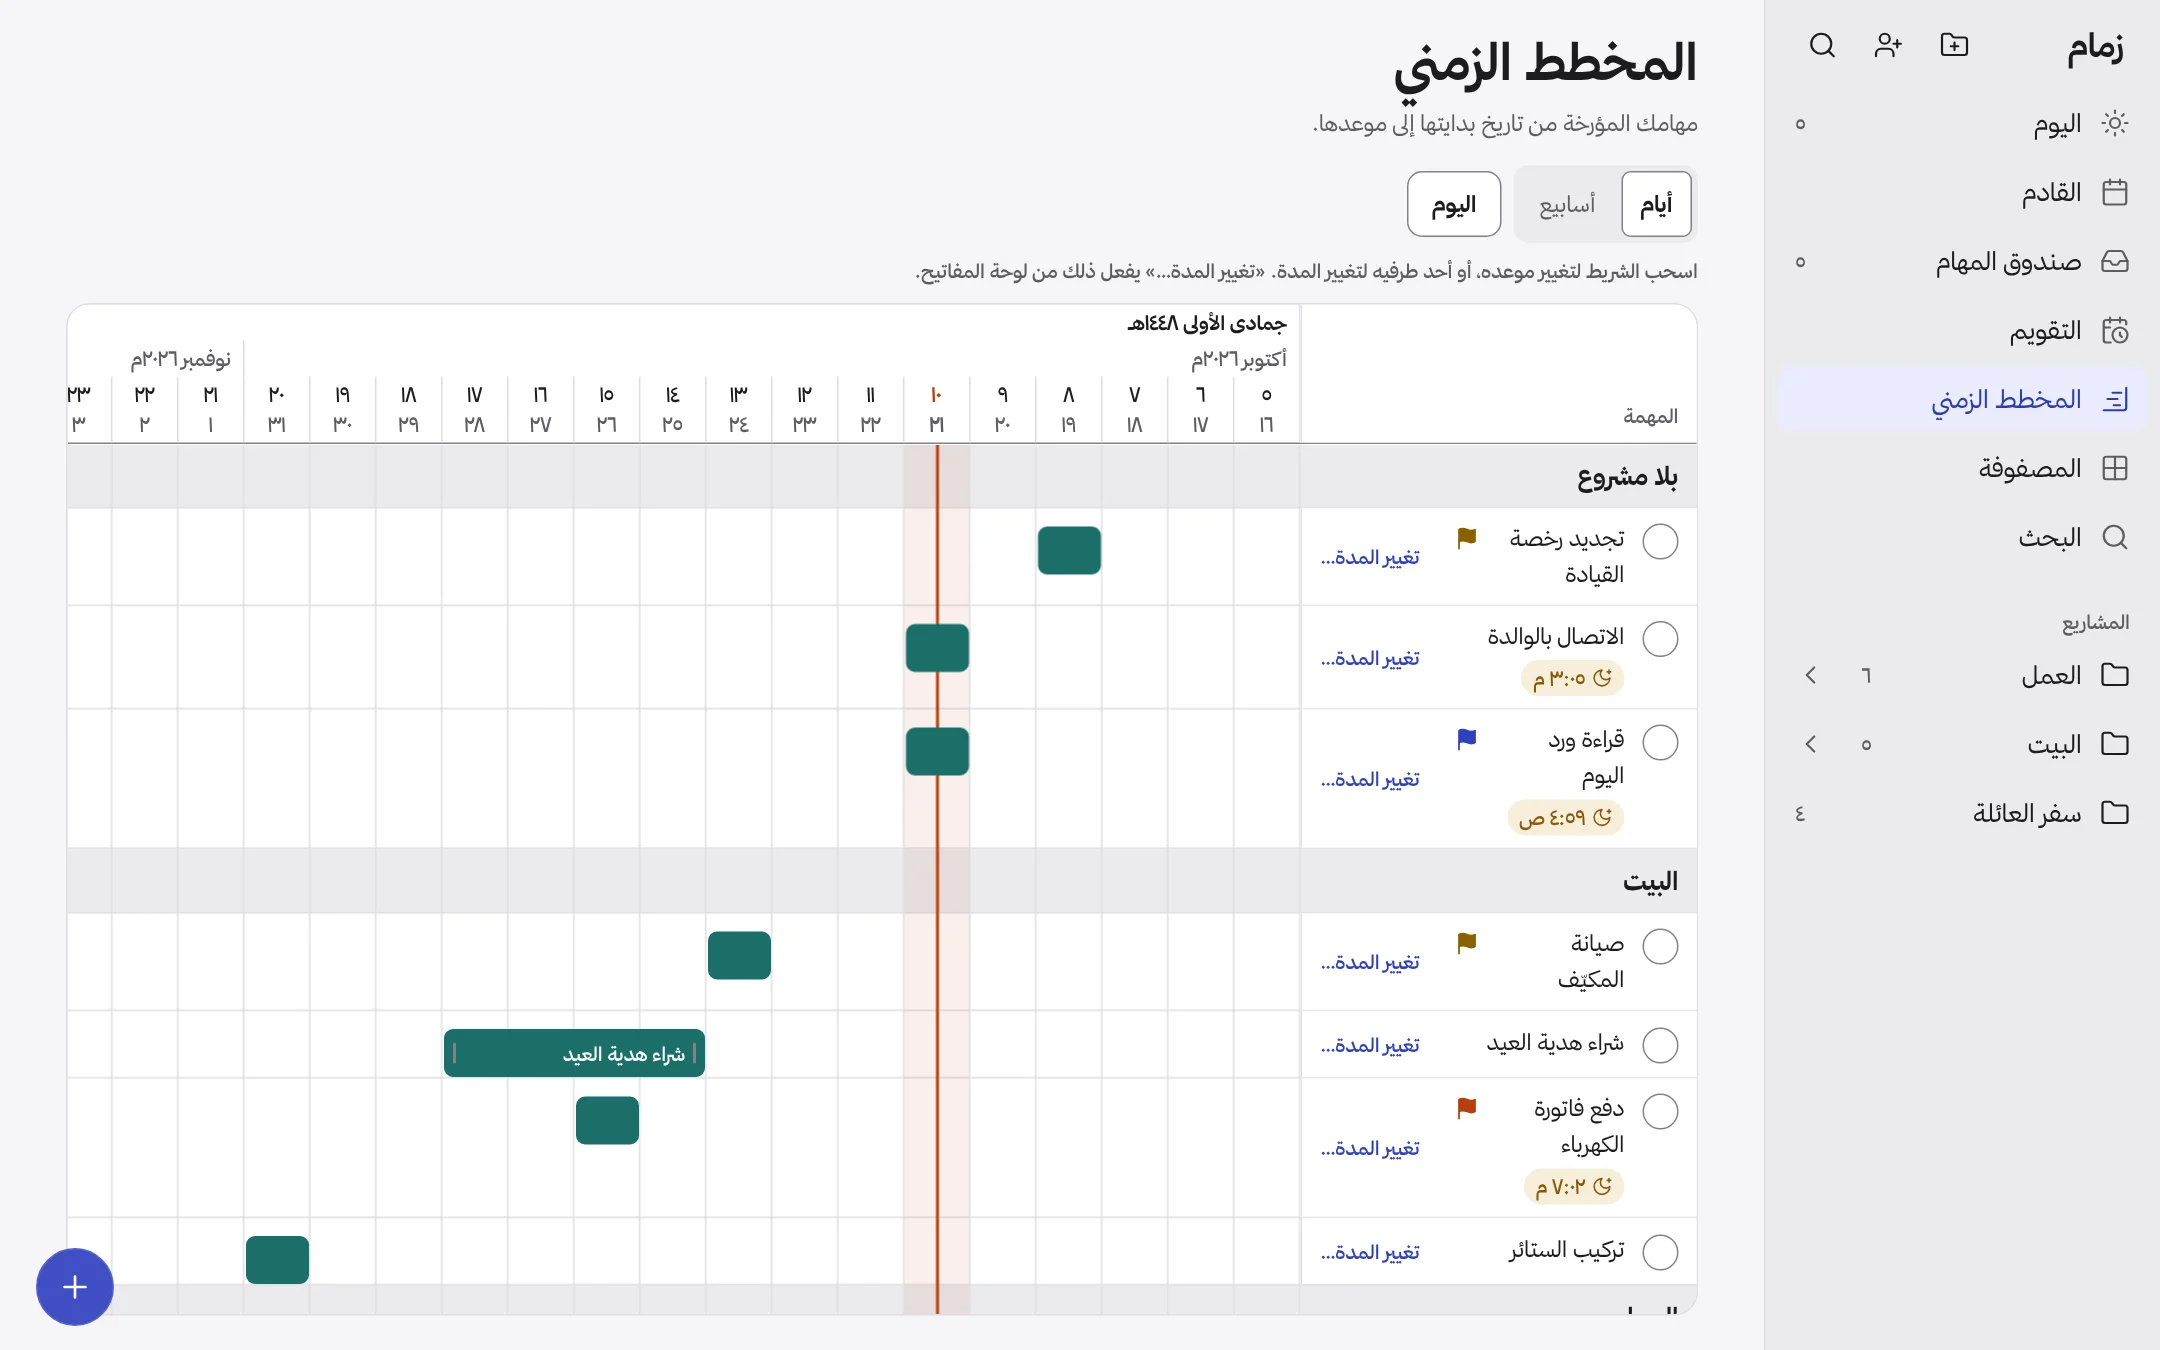This screenshot has width=2160, height=1350.
Task: Jump to today with اليوم button
Action: [1454, 204]
